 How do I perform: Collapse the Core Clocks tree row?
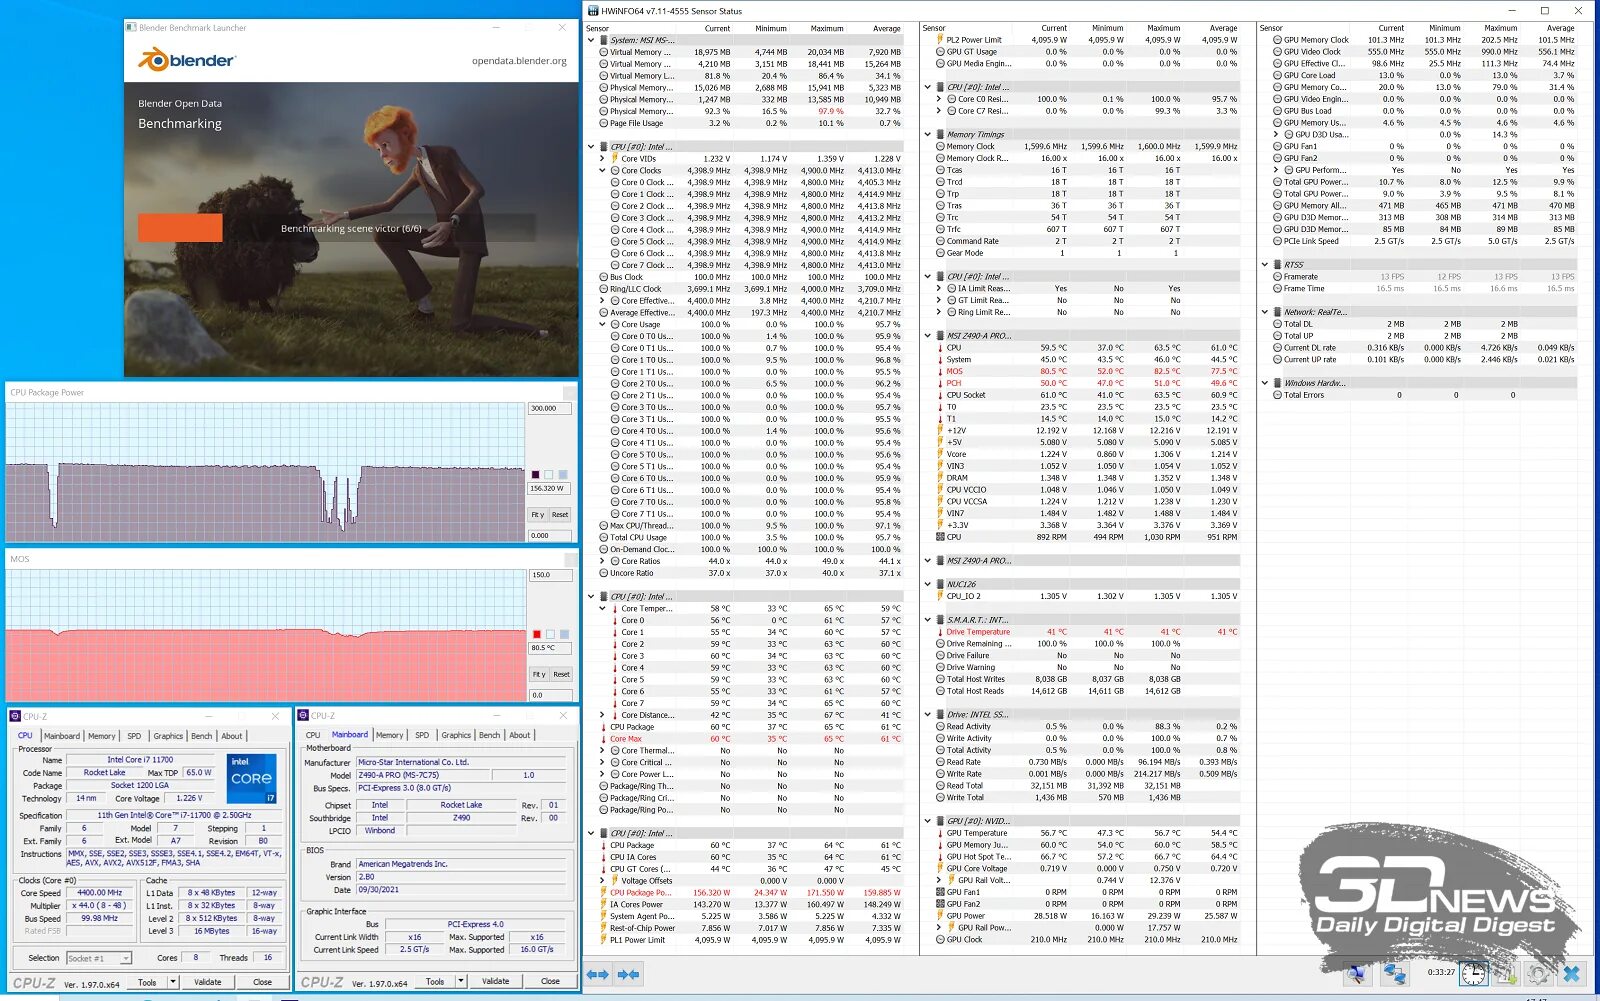[602, 170]
